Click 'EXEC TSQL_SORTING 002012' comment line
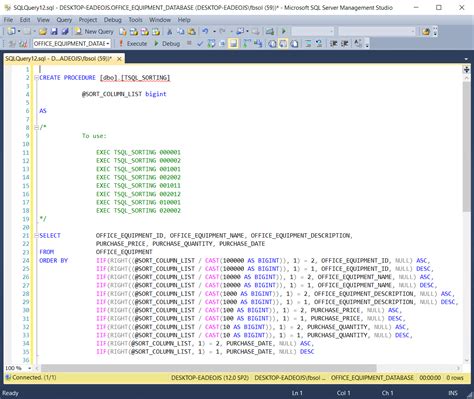 138,194
